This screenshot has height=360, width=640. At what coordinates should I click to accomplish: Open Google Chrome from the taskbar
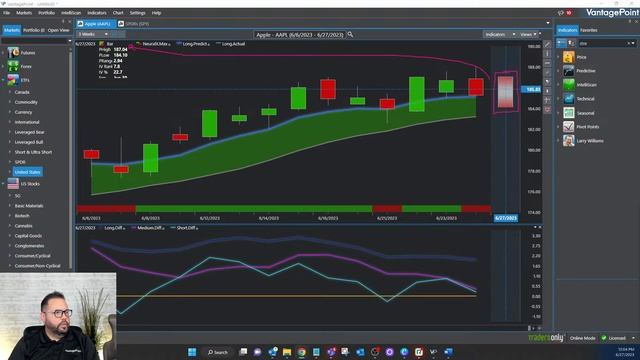tap(302, 352)
